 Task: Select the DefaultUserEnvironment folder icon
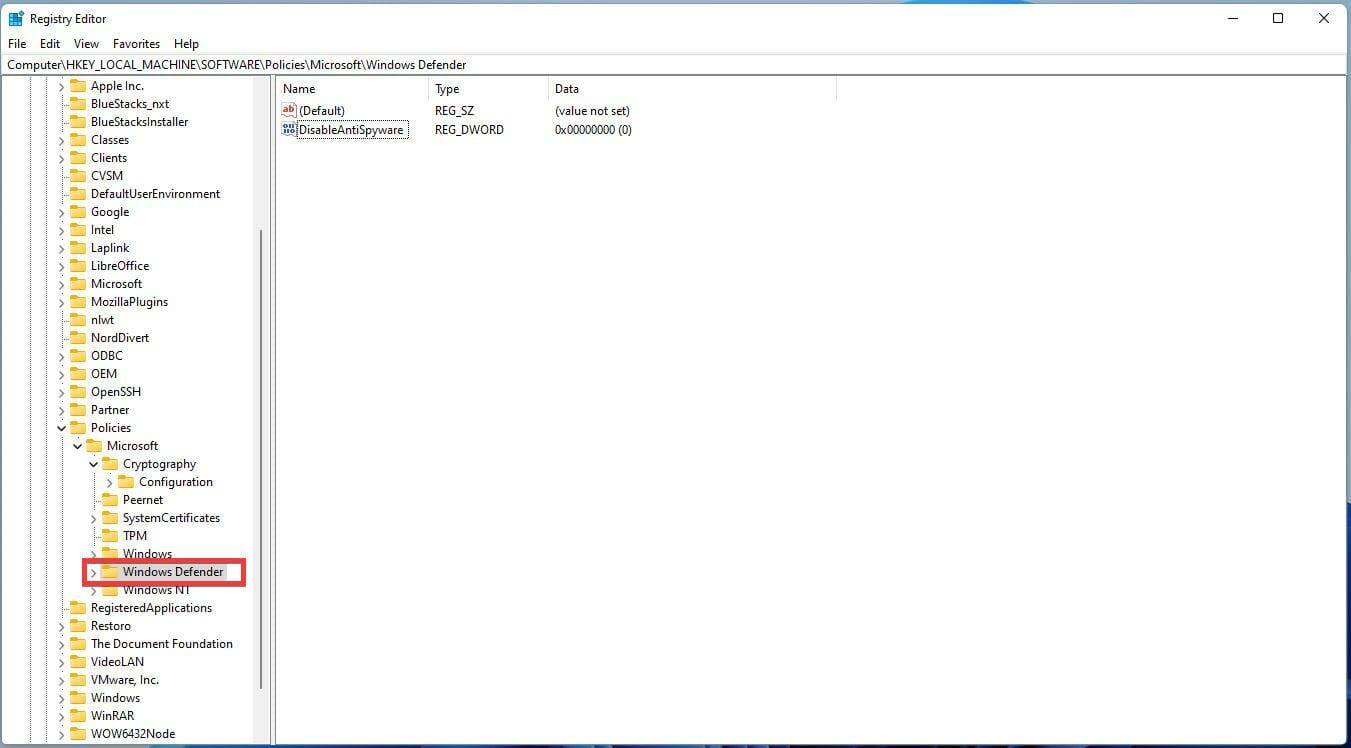tap(77, 194)
